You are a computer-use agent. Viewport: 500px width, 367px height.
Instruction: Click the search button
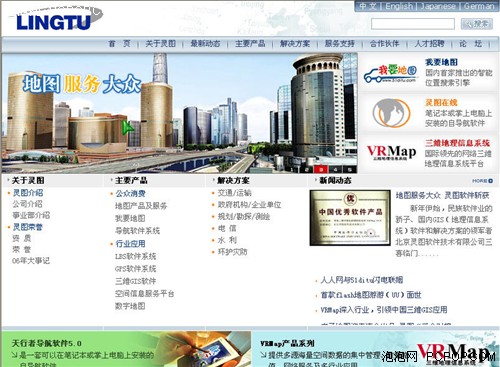[477, 24]
